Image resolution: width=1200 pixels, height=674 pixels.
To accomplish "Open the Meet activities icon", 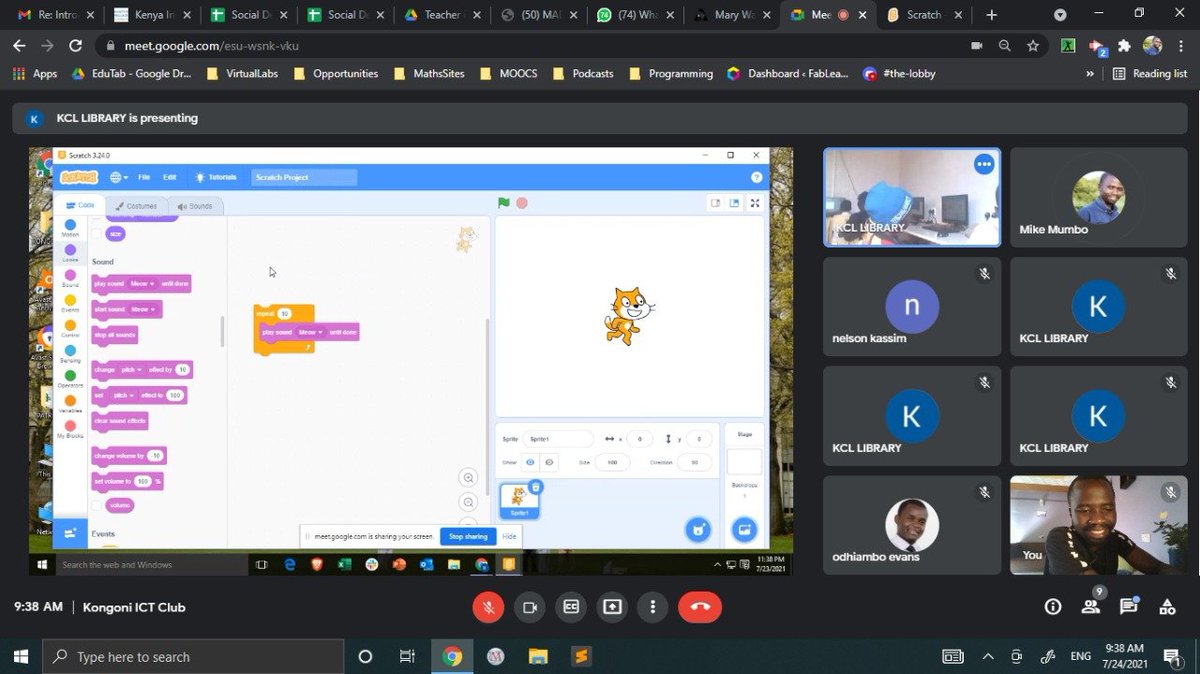I will coord(1167,606).
